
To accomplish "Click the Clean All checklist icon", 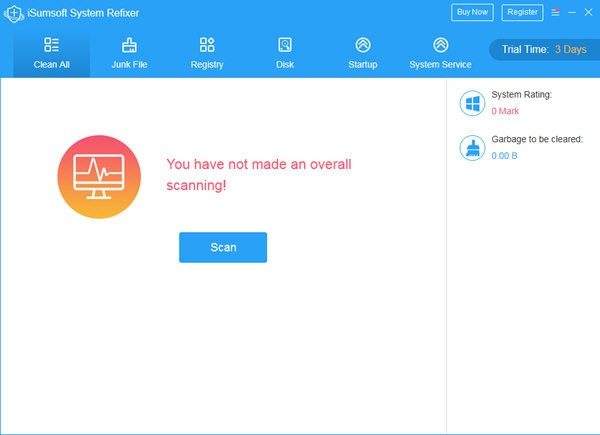I will [x=51, y=45].
